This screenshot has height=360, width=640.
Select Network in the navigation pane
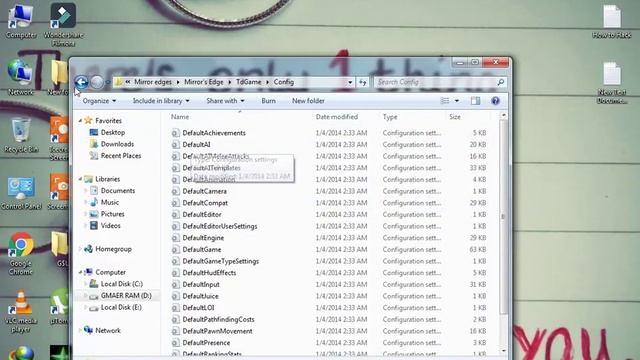click(108, 331)
